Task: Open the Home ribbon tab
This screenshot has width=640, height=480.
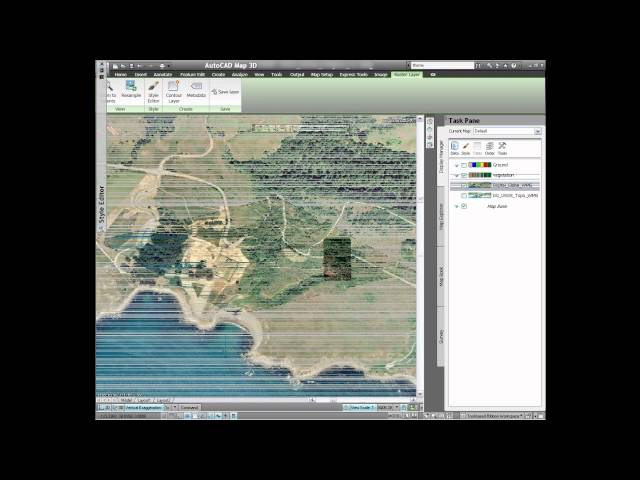Action: (120, 75)
